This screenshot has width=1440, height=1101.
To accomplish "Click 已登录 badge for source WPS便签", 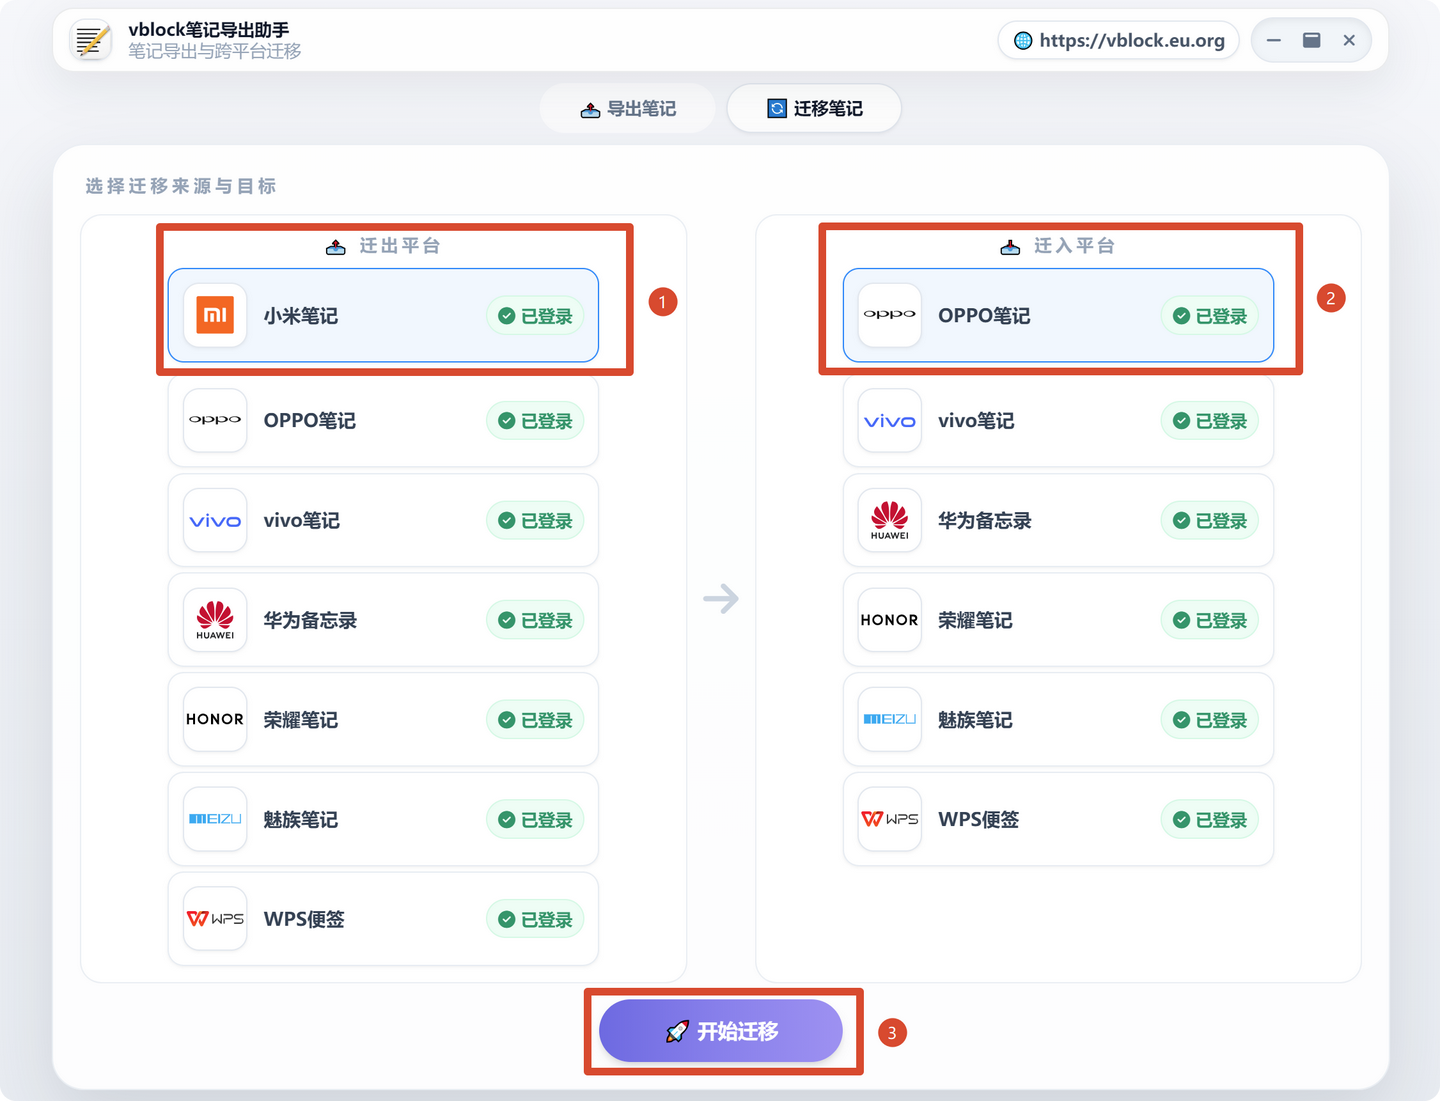I will coord(535,920).
